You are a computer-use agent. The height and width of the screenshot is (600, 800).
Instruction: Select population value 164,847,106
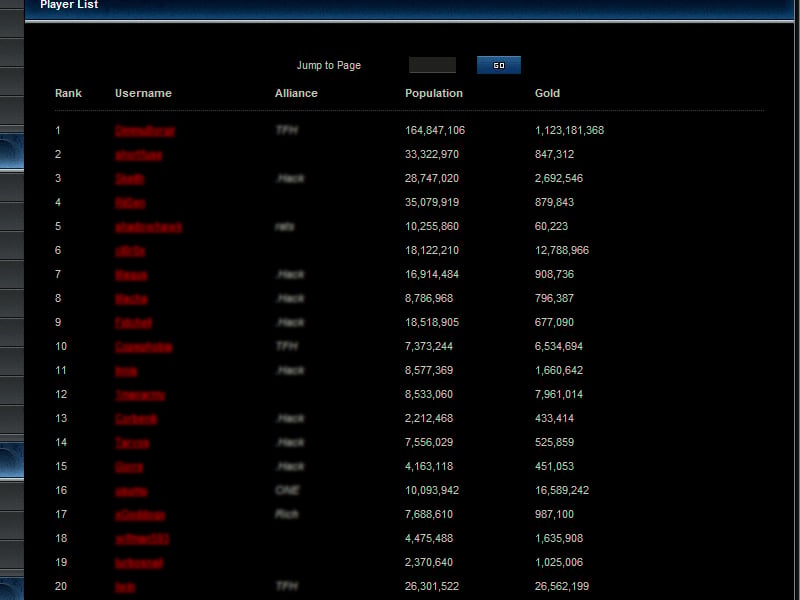[x=435, y=130]
